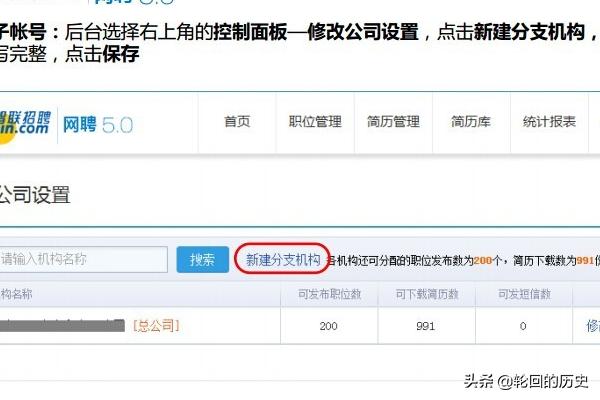Switch to 简历管理 tab

(393, 122)
